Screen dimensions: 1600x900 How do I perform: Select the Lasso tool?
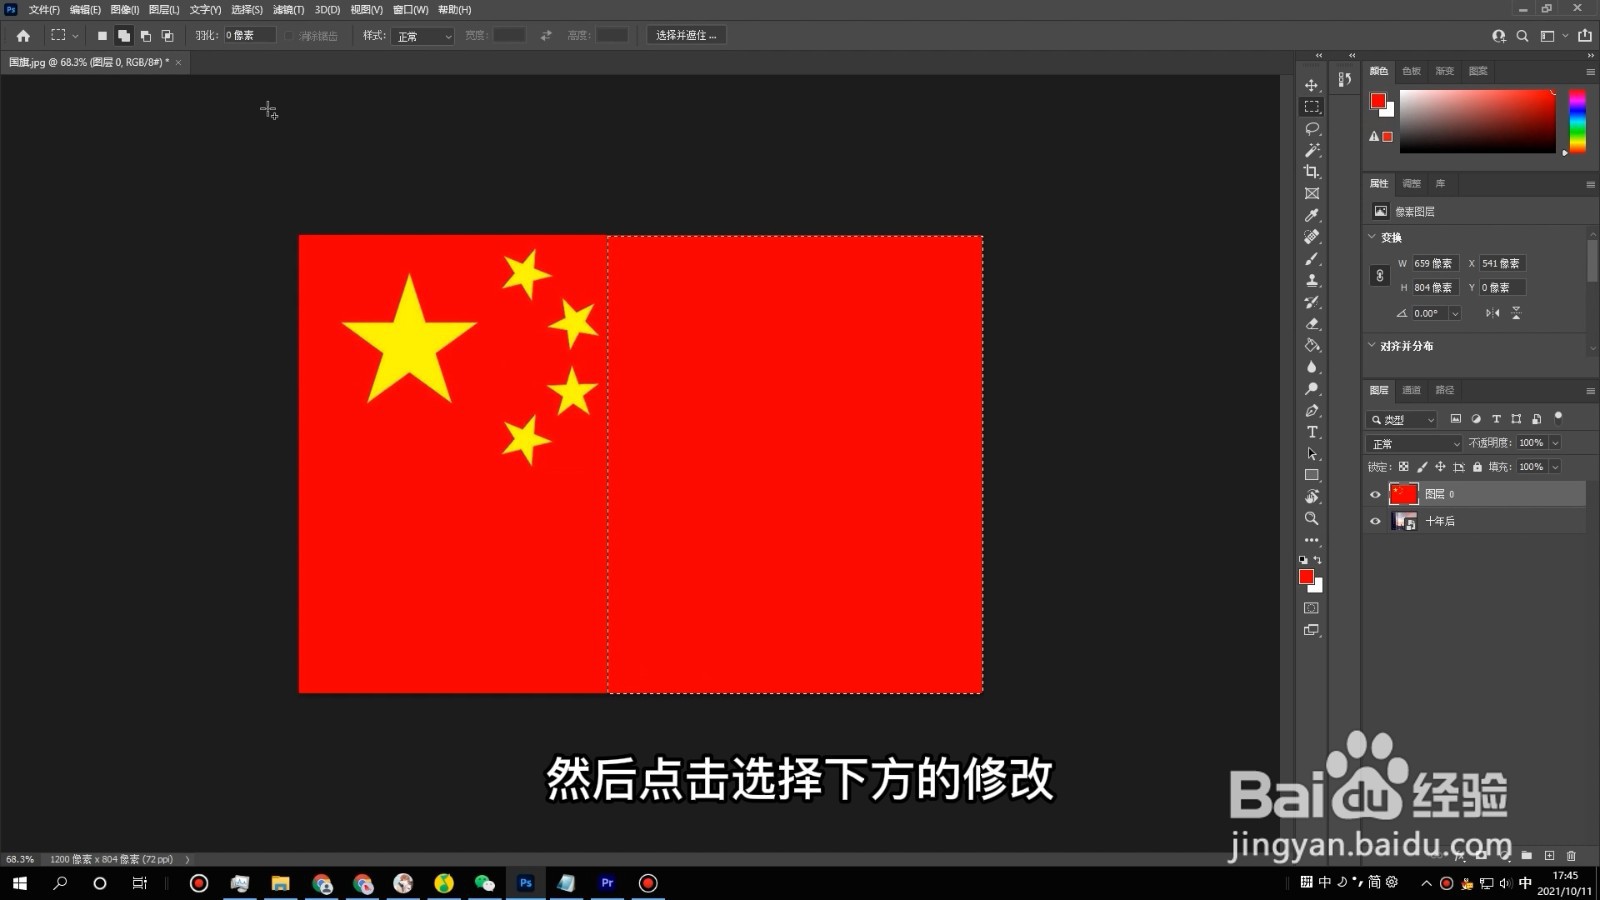click(1311, 129)
